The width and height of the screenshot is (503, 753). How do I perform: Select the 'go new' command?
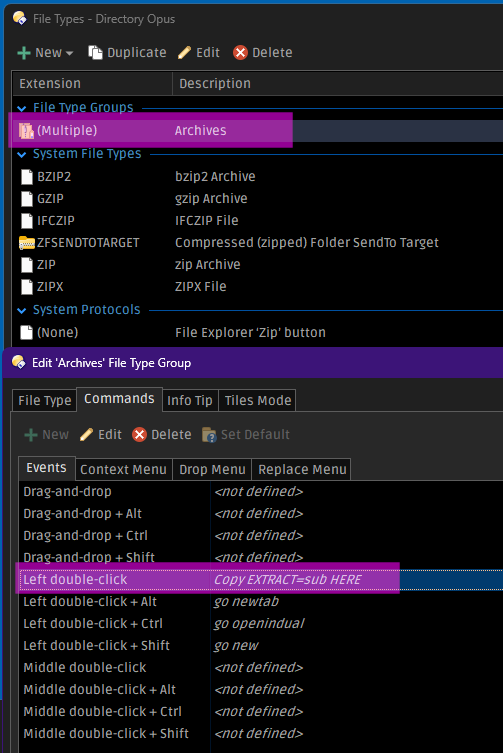(x=236, y=646)
